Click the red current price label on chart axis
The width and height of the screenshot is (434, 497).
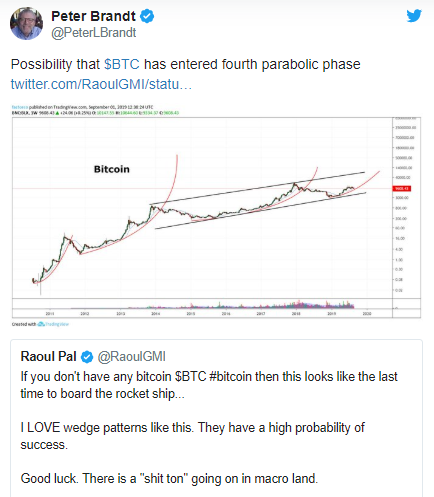[402, 189]
